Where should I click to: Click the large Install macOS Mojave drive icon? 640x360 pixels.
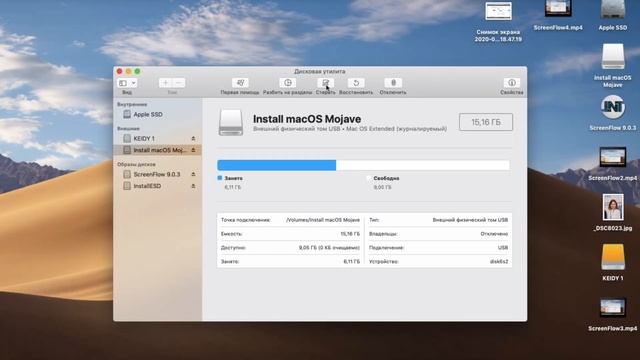coord(231,122)
